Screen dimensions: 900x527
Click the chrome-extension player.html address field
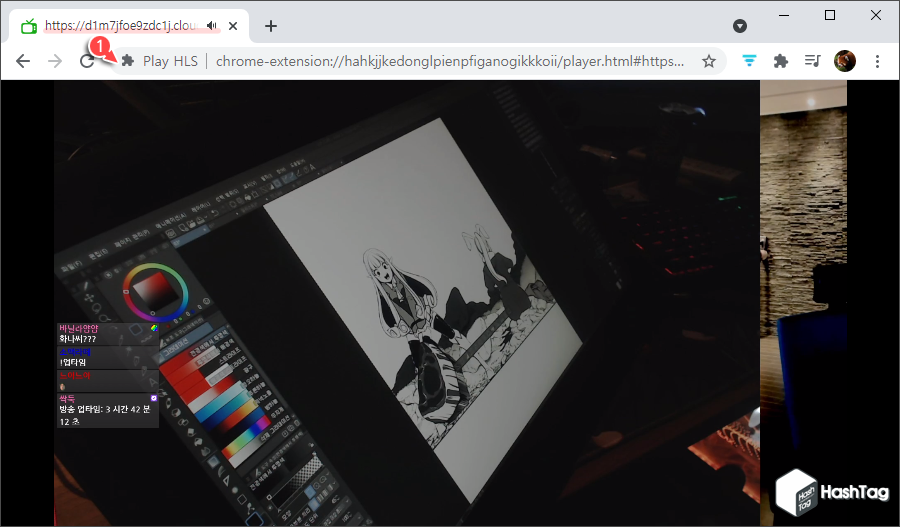click(x=450, y=61)
